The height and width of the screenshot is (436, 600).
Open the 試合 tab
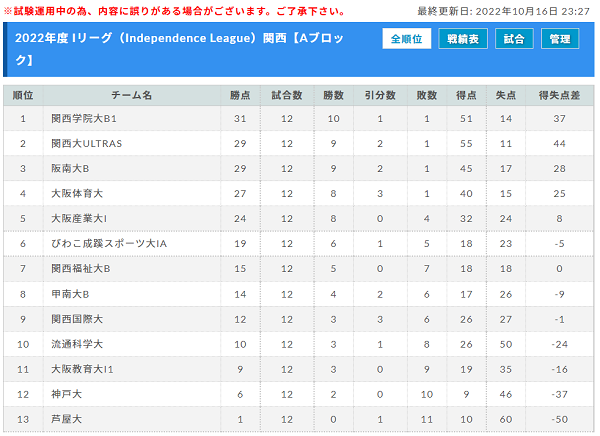(x=514, y=39)
